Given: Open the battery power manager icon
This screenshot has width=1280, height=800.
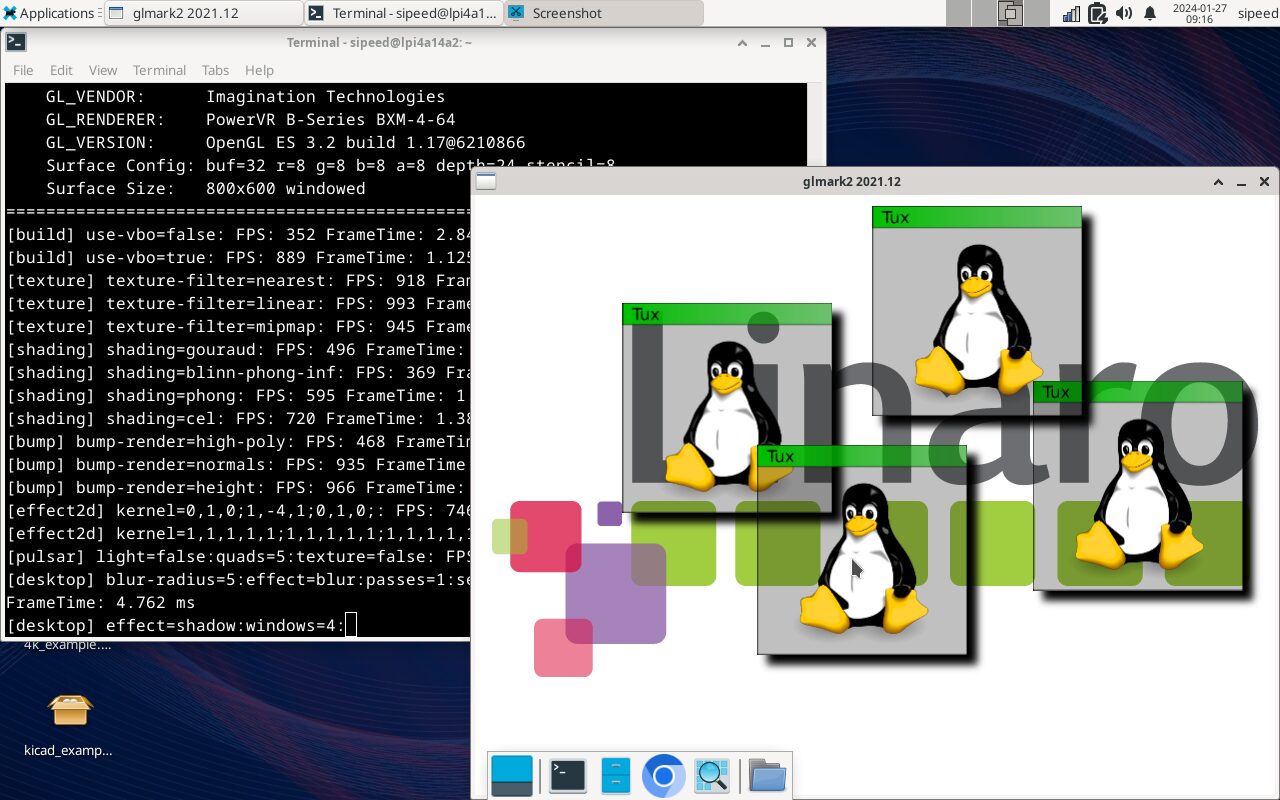Looking at the screenshot, I should [x=1097, y=13].
